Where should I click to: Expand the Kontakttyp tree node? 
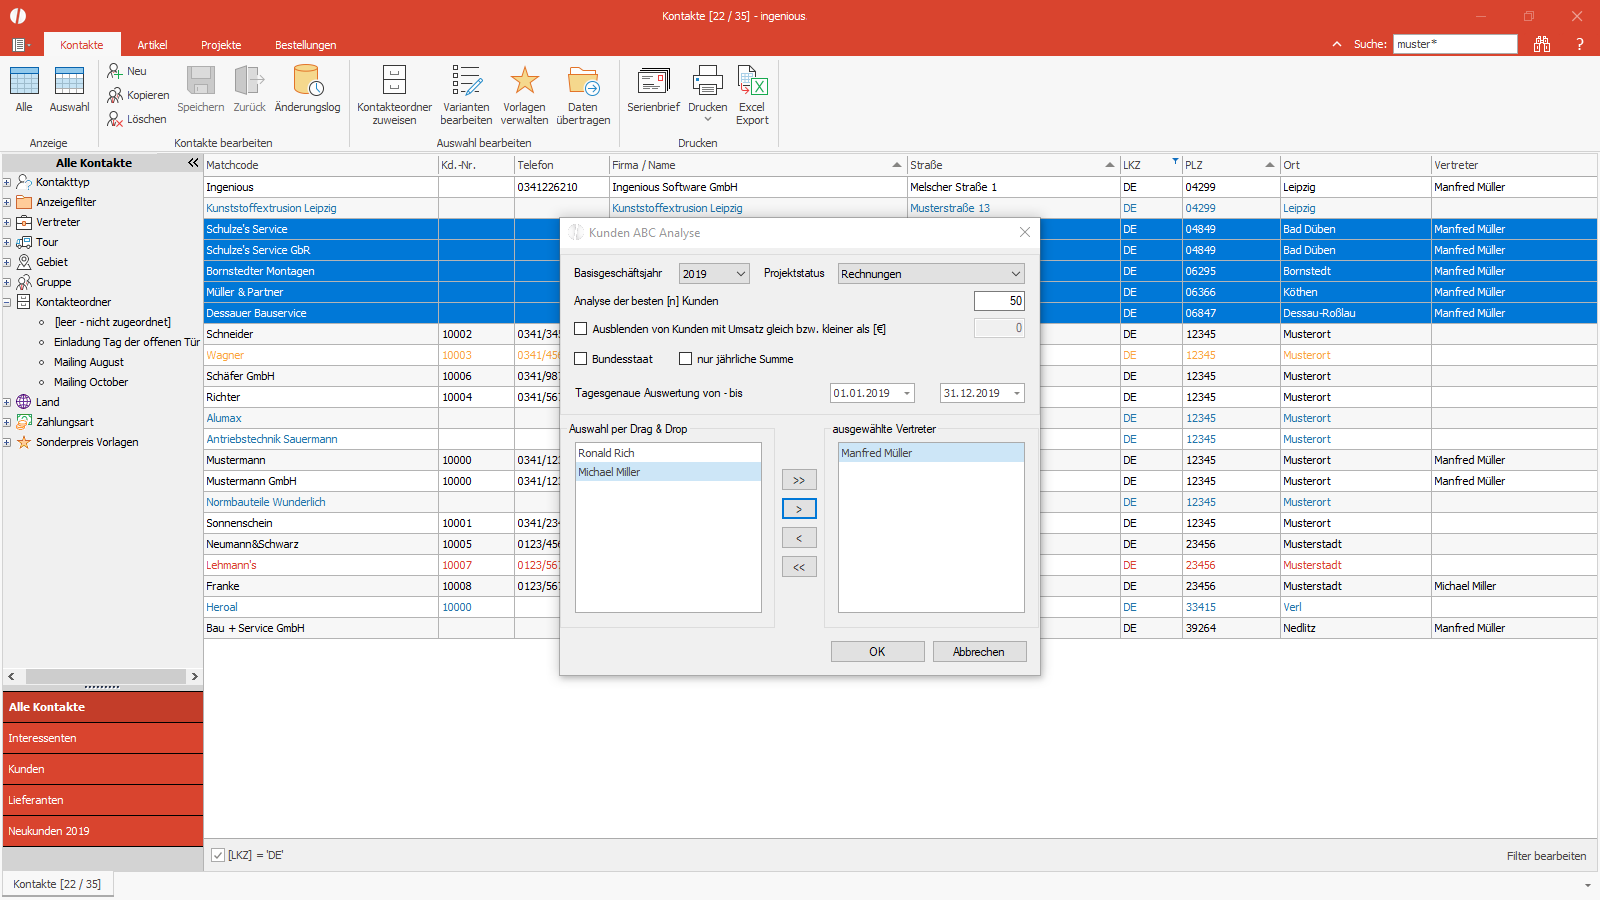(x=7, y=182)
